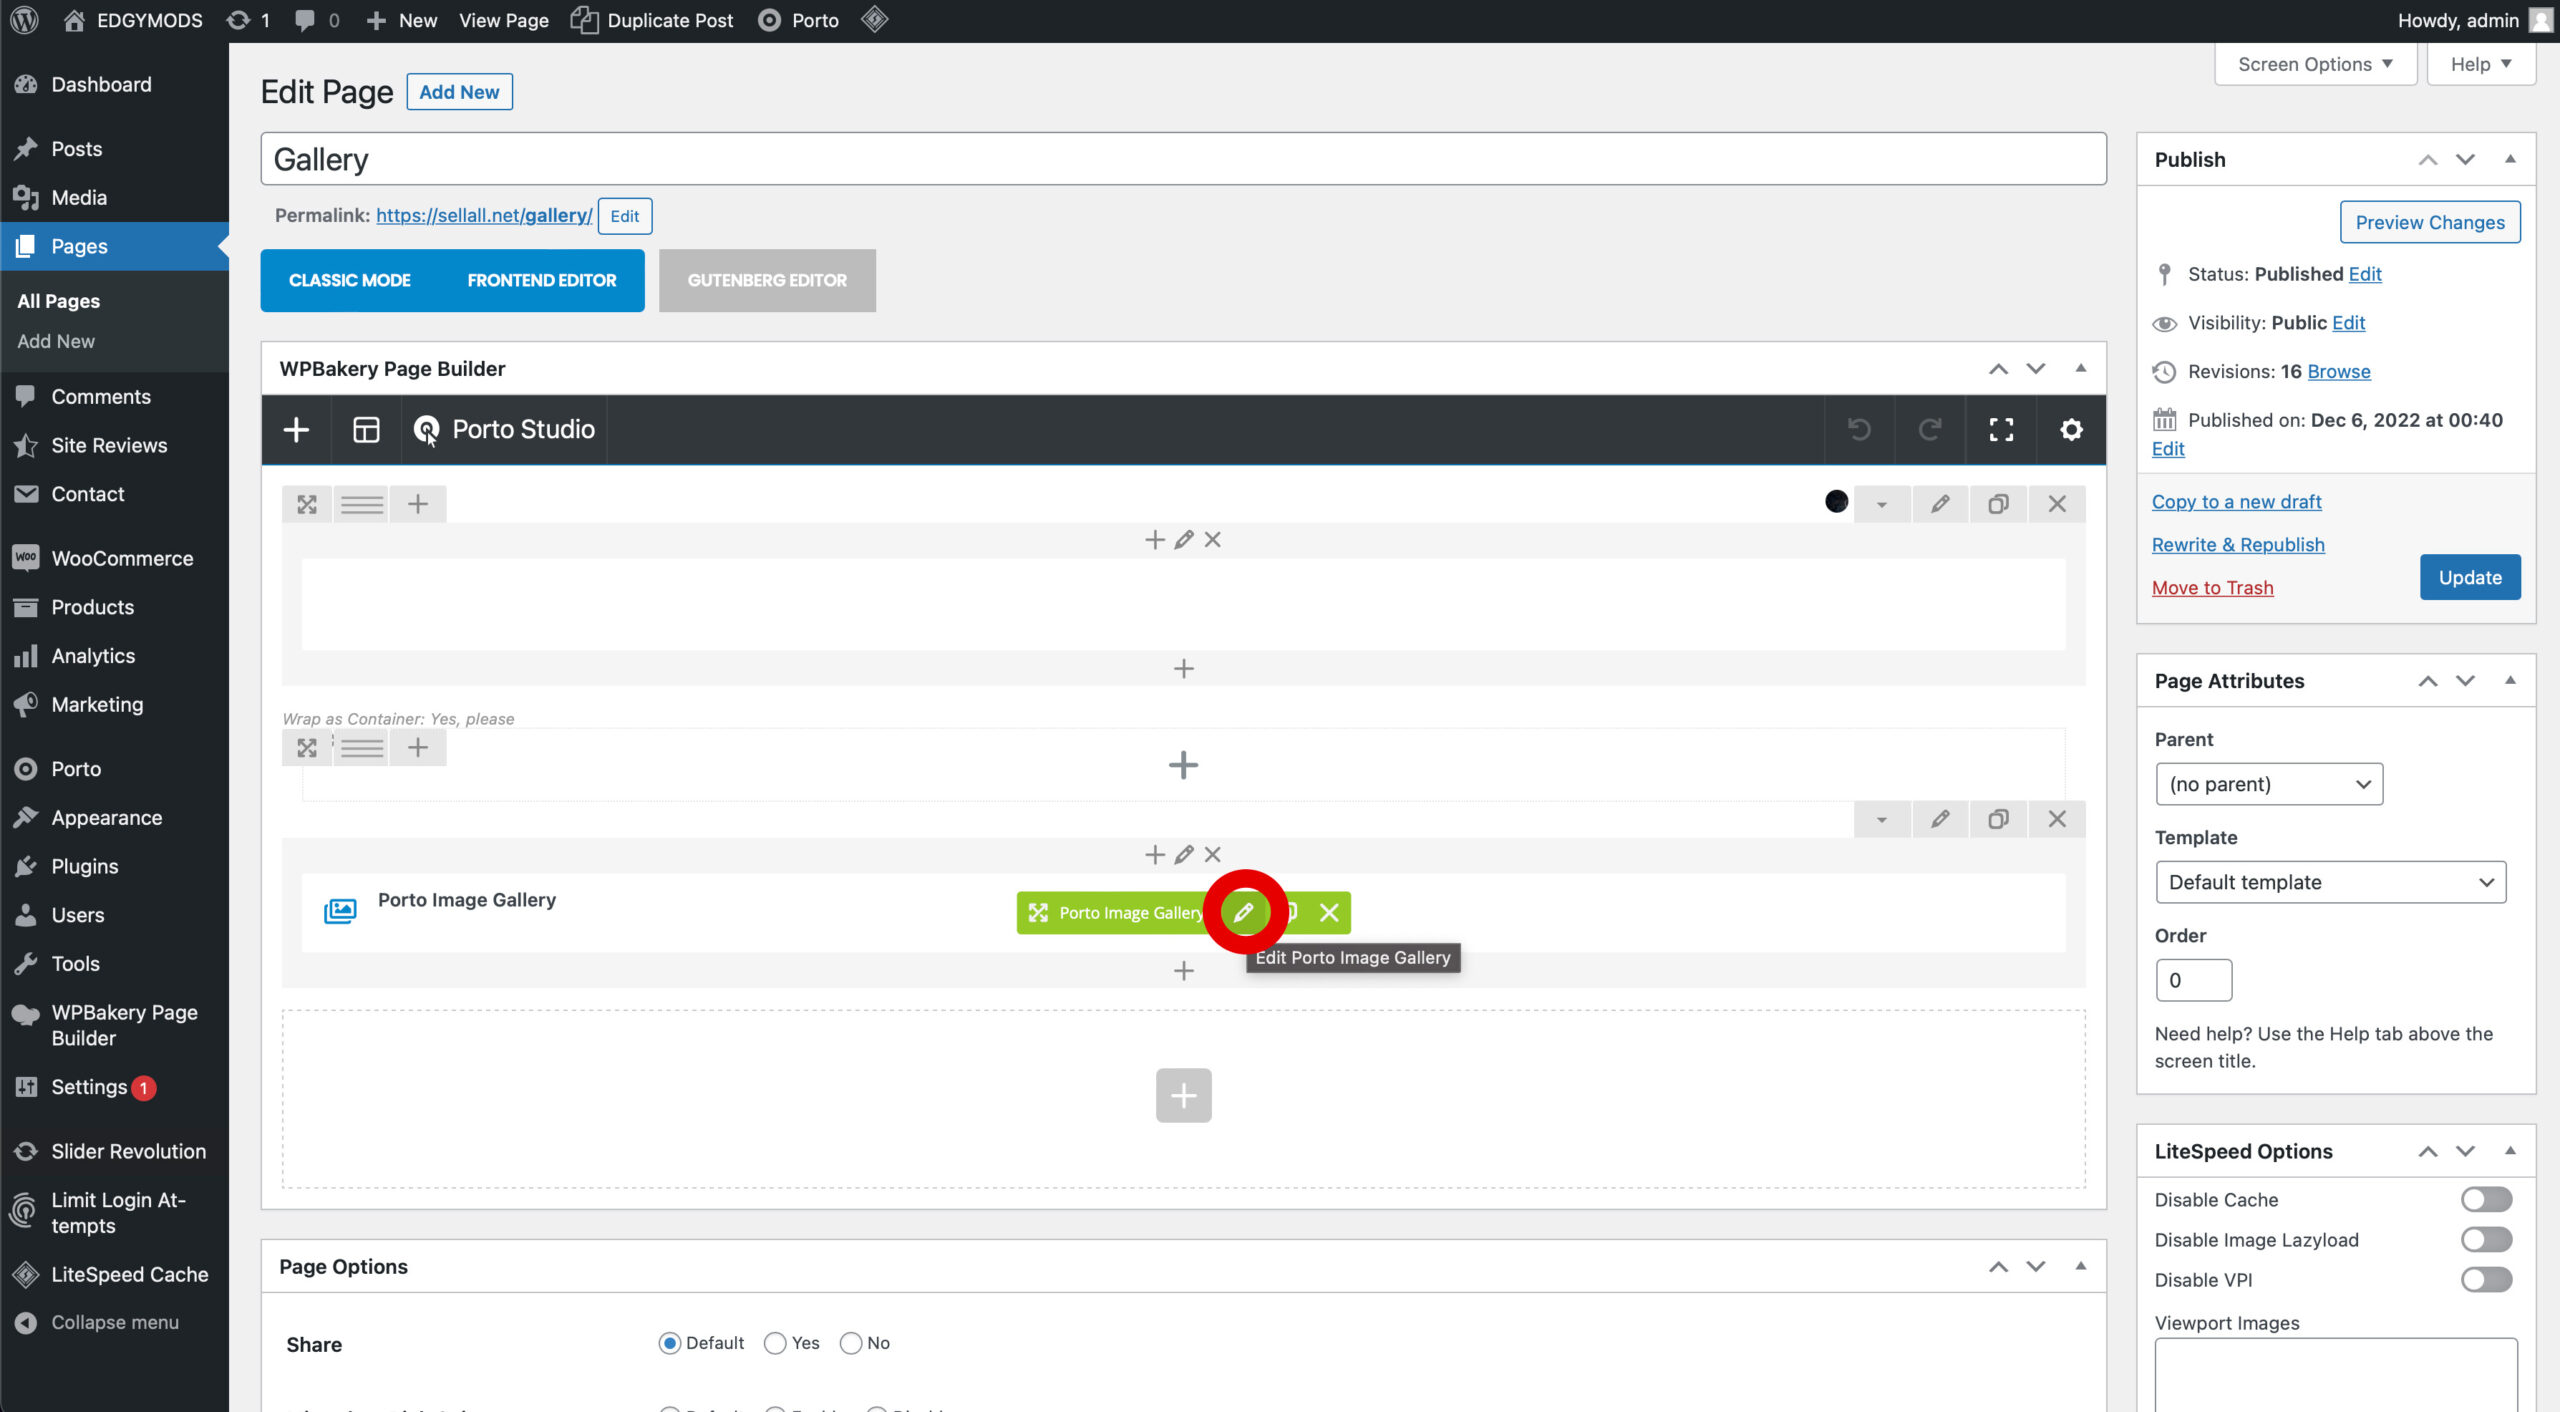The width and height of the screenshot is (2560, 1412).
Task: Clone the third row
Action: click(x=1998, y=819)
